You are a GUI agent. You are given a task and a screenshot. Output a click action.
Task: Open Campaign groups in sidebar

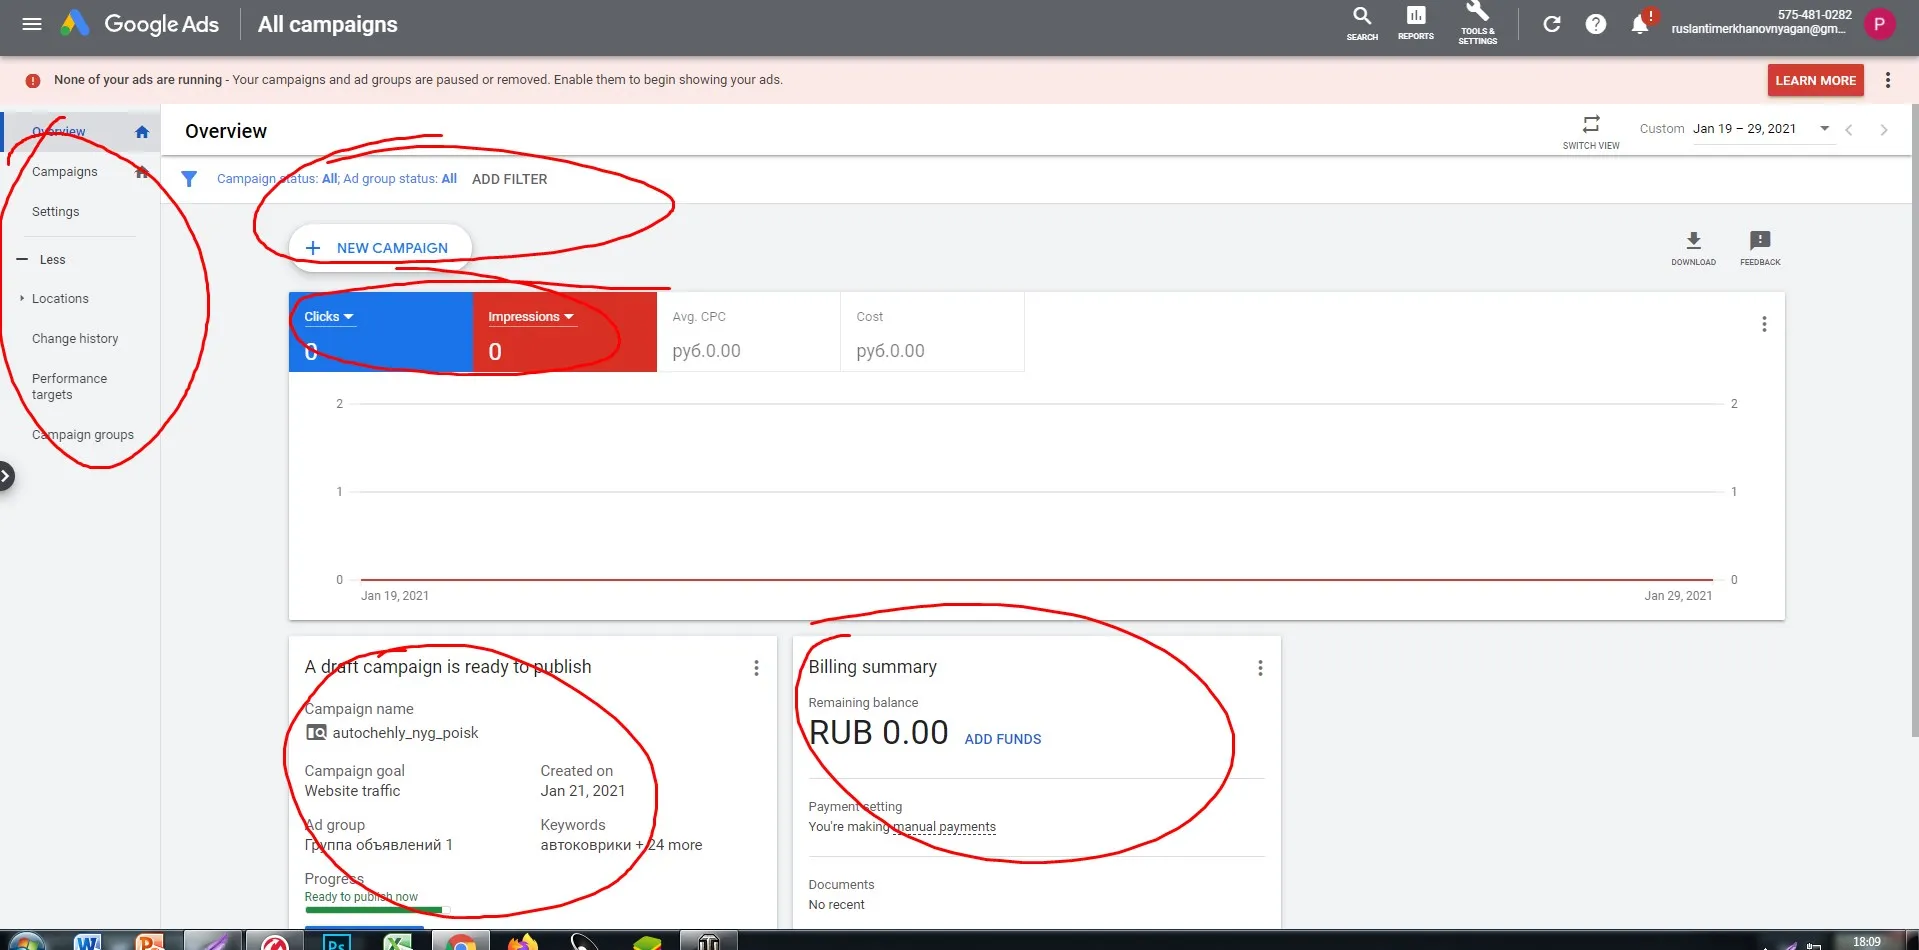tap(83, 435)
